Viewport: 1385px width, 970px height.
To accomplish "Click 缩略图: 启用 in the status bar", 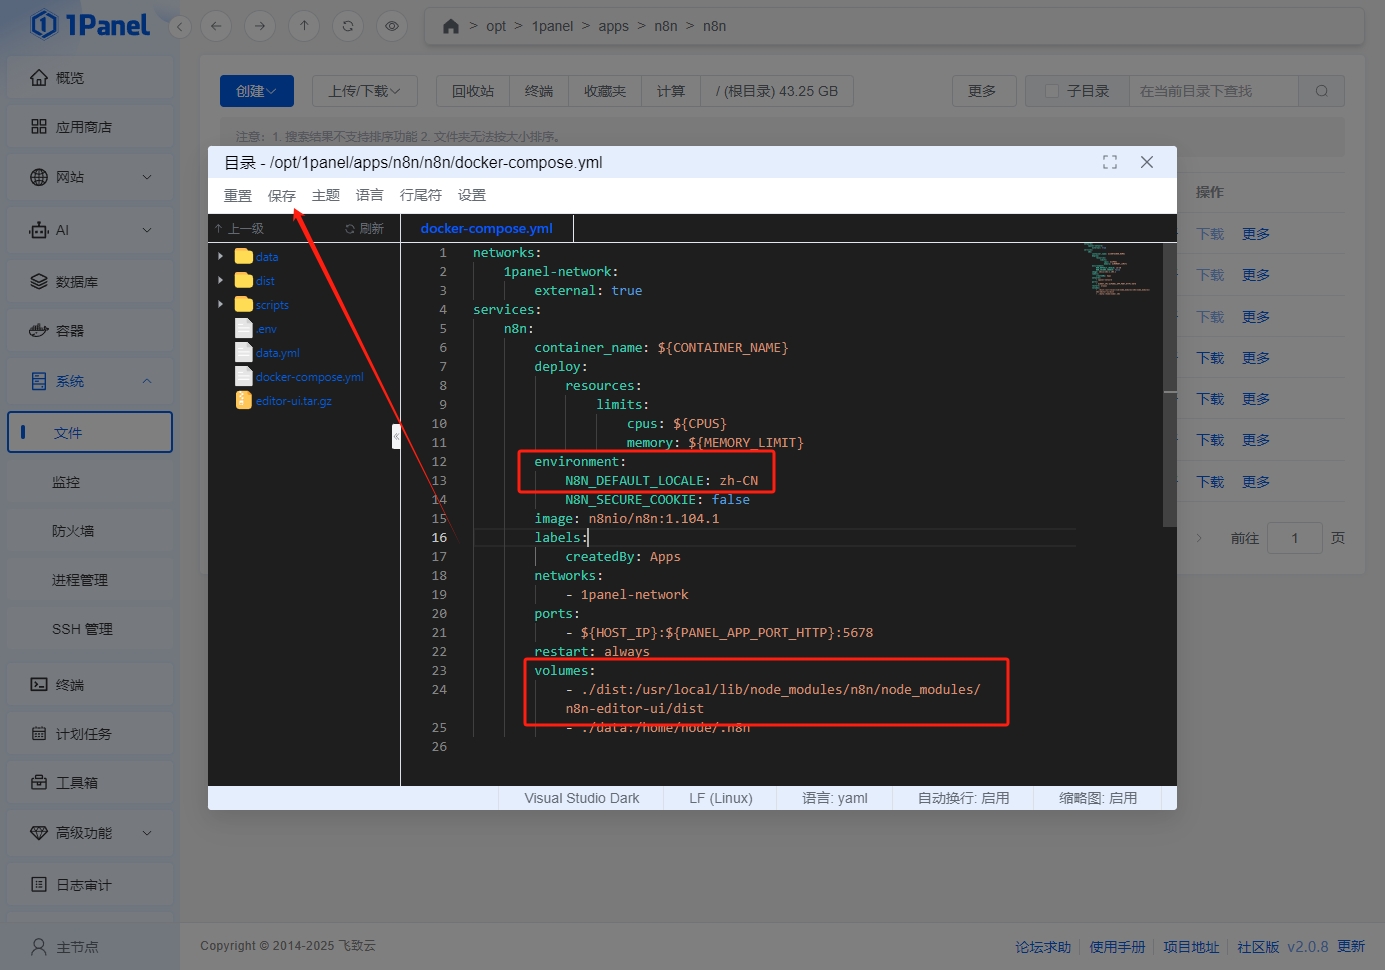I will 1098,798.
